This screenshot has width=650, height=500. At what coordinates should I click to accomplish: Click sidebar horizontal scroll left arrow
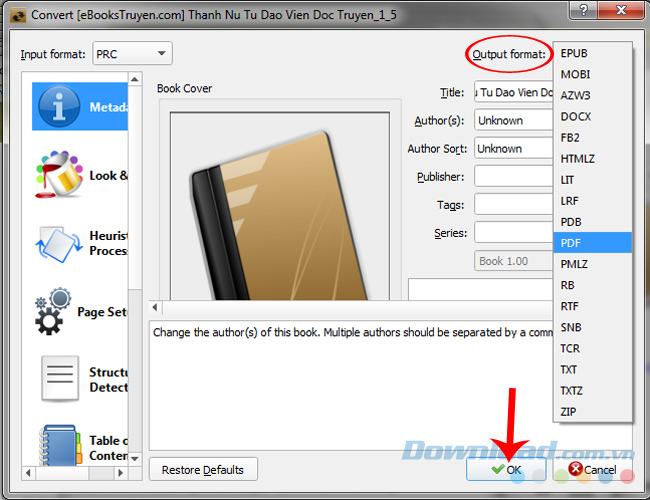(x=28, y=473)
